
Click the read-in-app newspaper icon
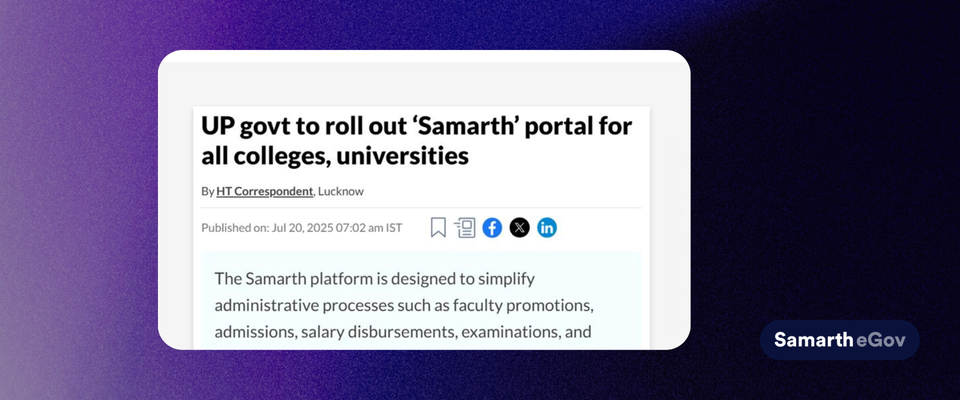pos(465,228)
